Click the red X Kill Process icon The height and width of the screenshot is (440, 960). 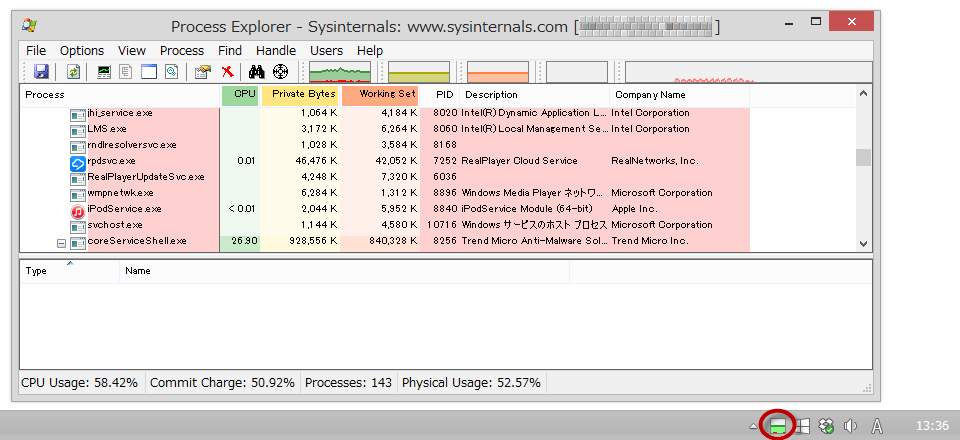[x=228, y=72]
